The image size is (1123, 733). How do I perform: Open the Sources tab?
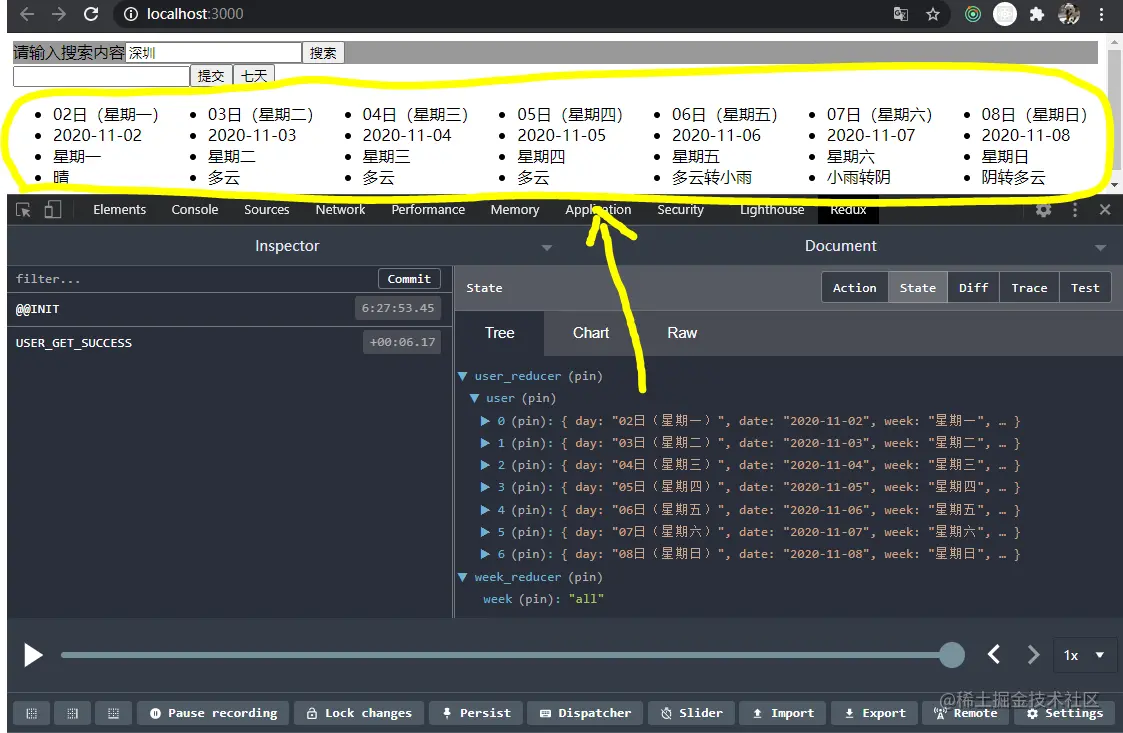click(266, 209)
